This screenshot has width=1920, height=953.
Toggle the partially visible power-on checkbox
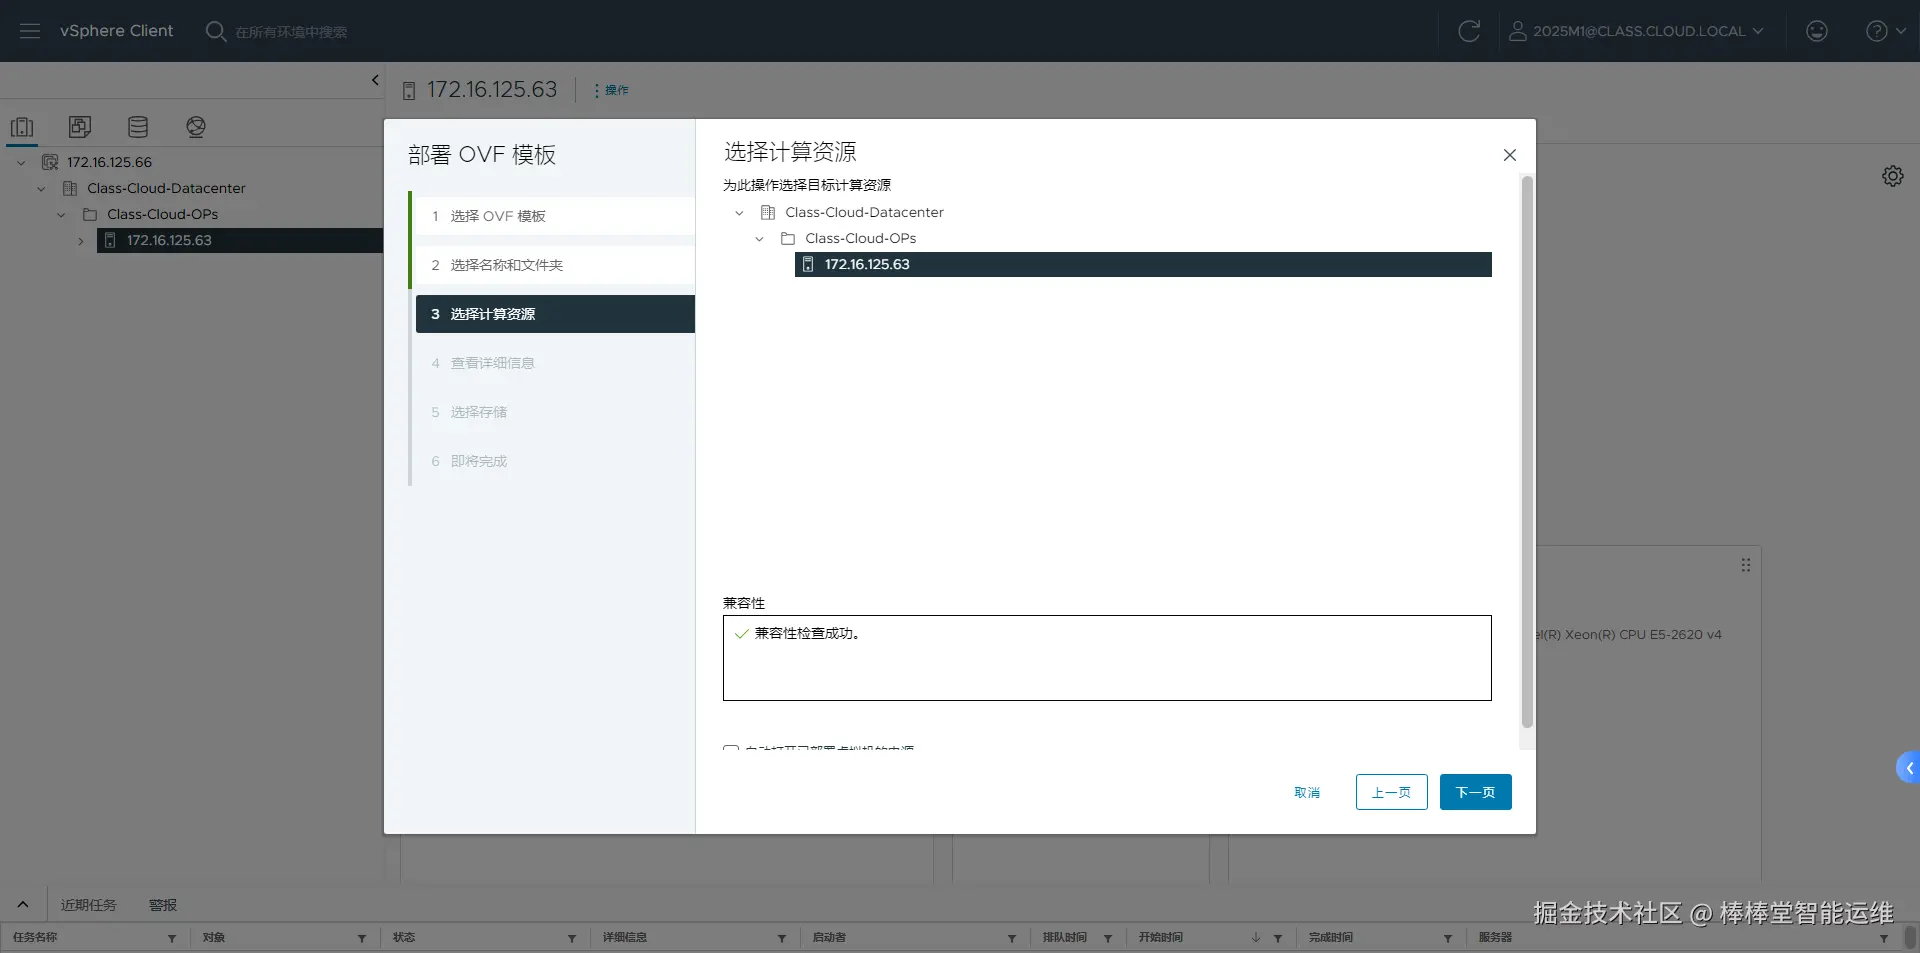click(731, 748)
